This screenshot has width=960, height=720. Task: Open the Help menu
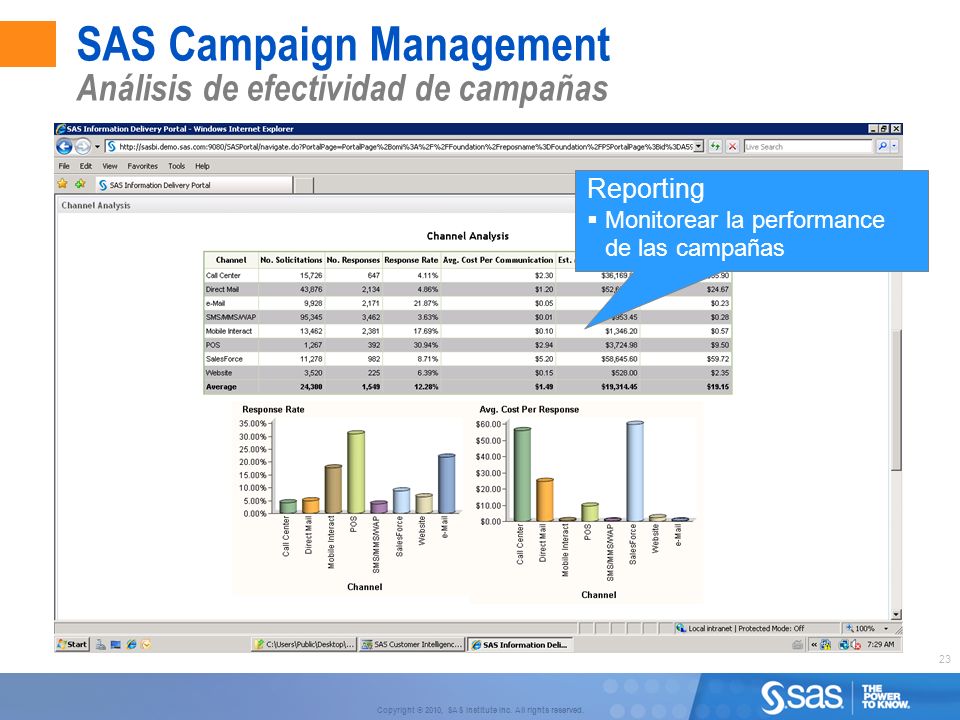coord(202,166)
